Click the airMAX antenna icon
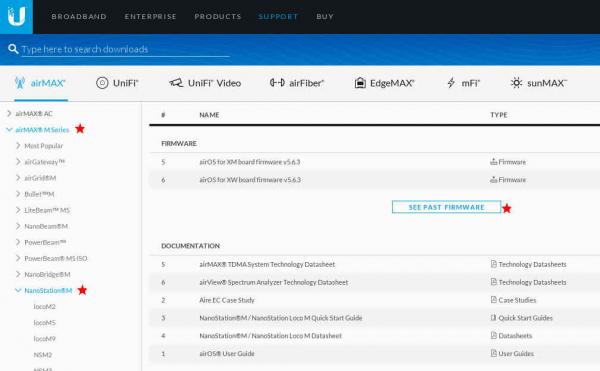Viewport: 600px width, 371px height. 20,83
